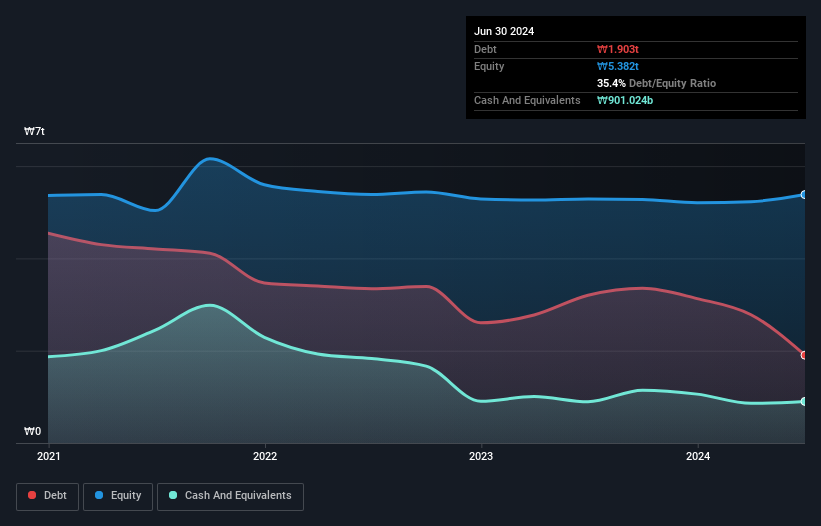
Task: Click Cash And Equivalents label in tooltip
Action: pos(527,100)
